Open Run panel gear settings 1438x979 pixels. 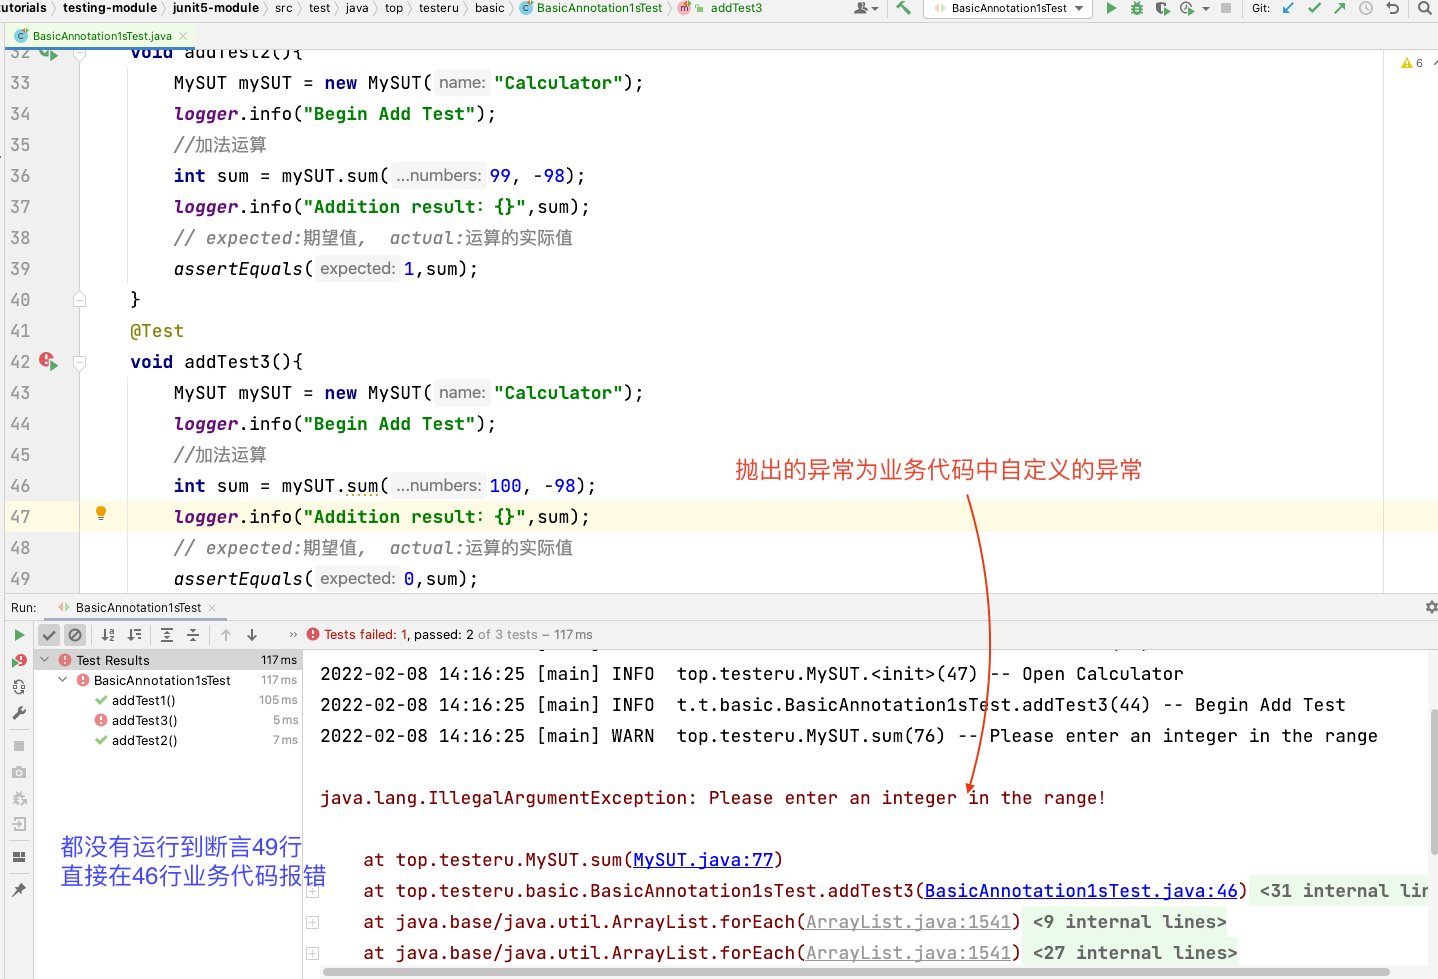point(1431,607)
